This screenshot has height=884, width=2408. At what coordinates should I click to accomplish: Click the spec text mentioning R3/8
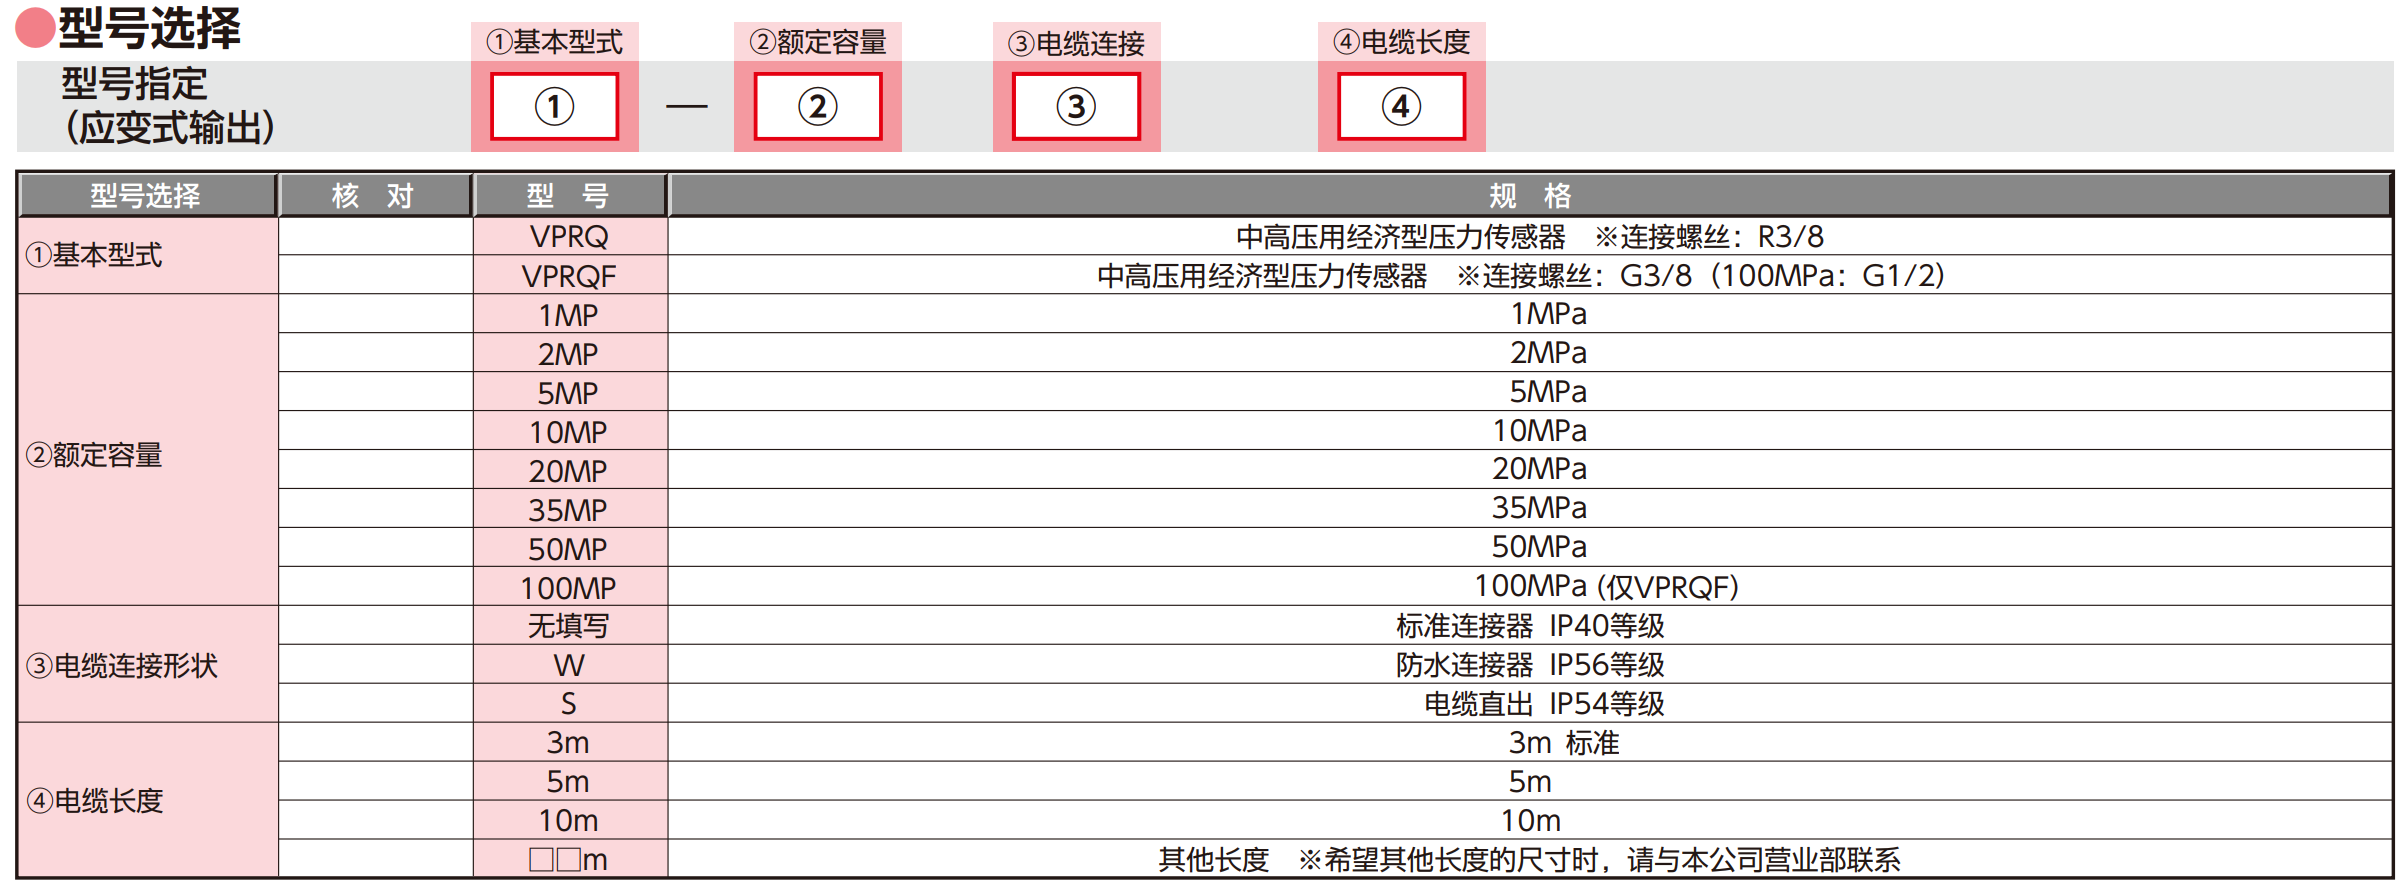1530,236
